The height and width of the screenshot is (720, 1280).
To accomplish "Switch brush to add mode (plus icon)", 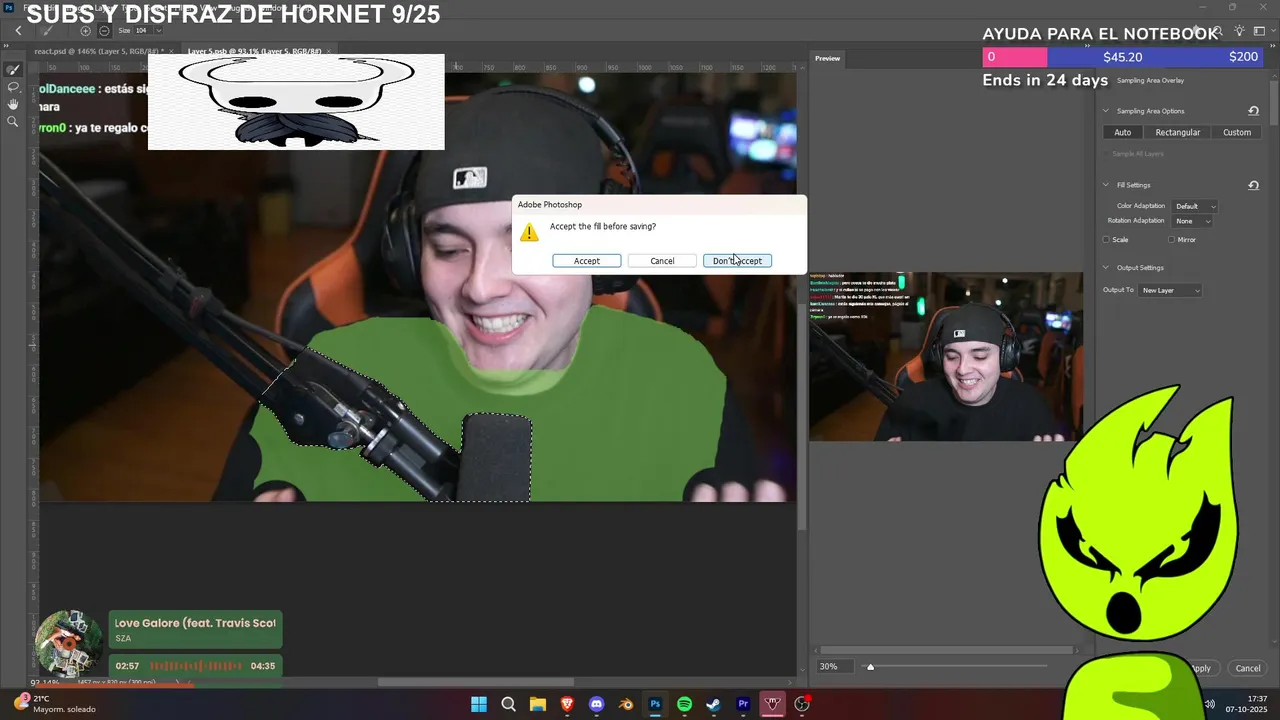I will (x=85, y=31).
